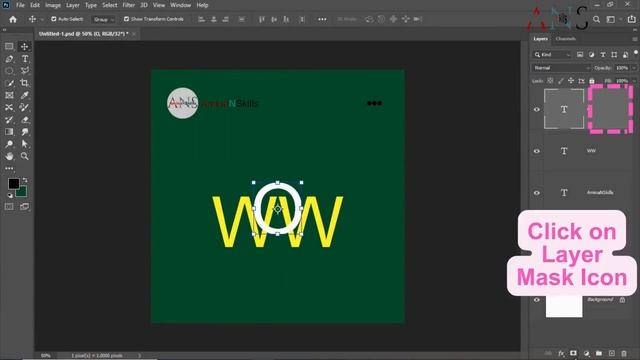Change the screen mode
Viewport: 640px width, 360px height.
click(24, 207)
